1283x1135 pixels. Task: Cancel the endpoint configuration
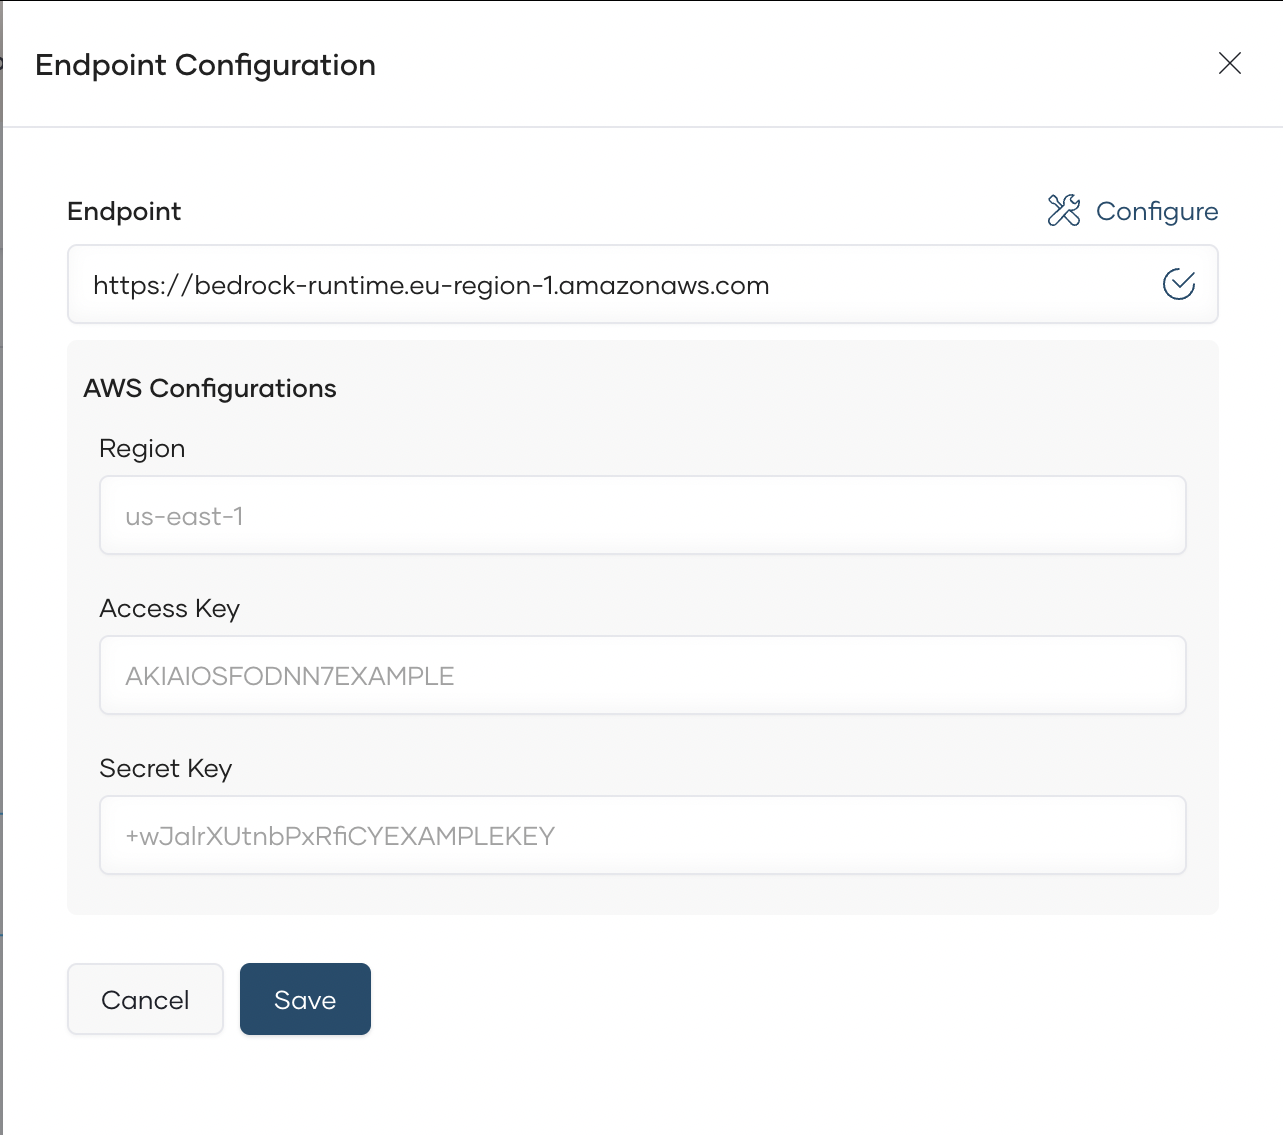145,999
